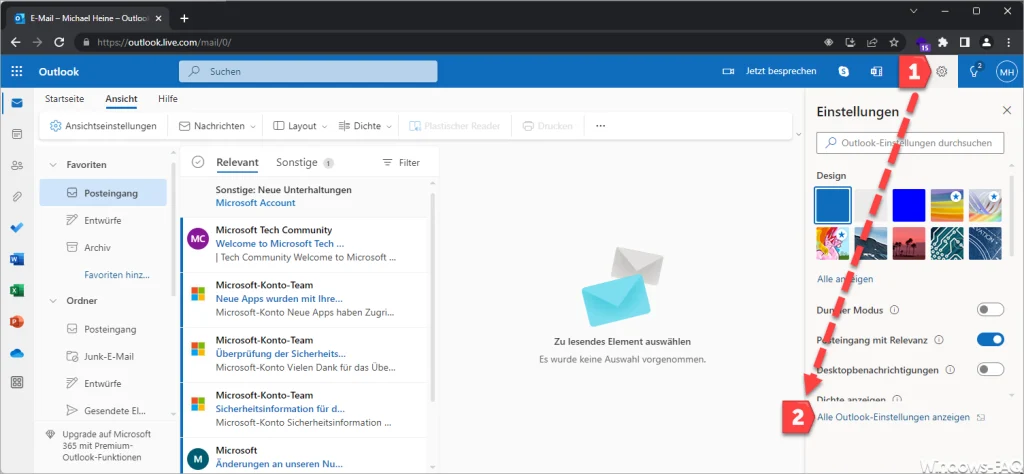This screenshot has width=1024, height=474.
Task: Close the Einstellungen panel
Action: point(1006,110)
